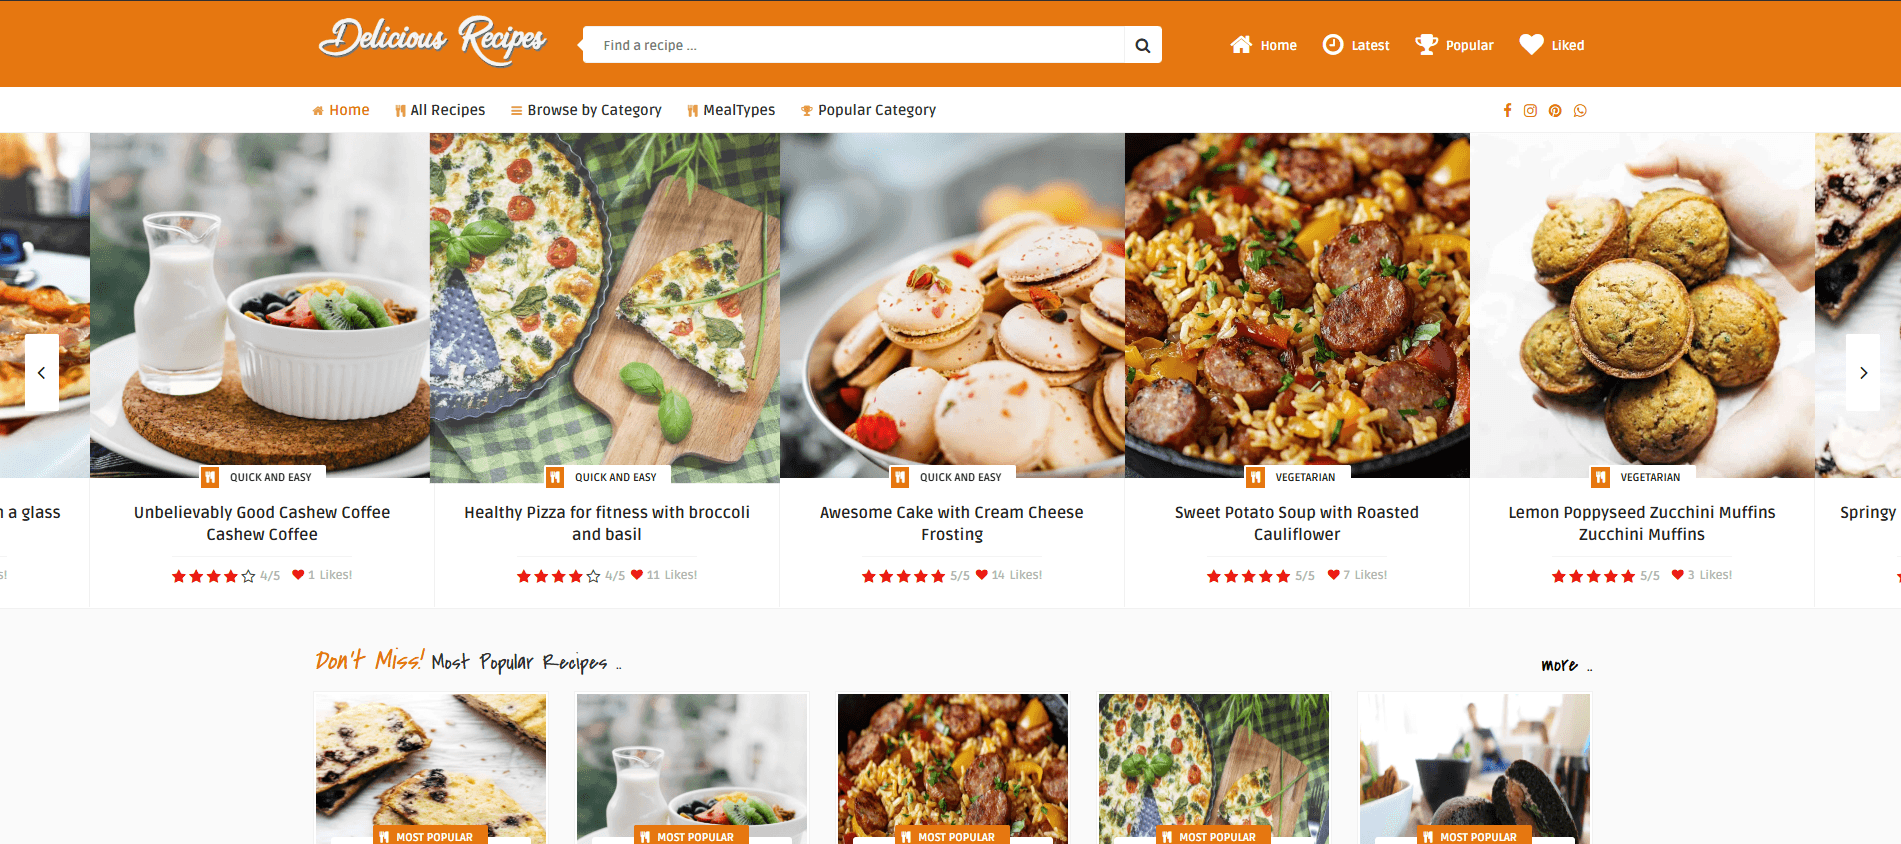Click Quick and Easy tag on Awesome Cake
The height and width of the screenshot is (844, 1901).
point(953,477)
